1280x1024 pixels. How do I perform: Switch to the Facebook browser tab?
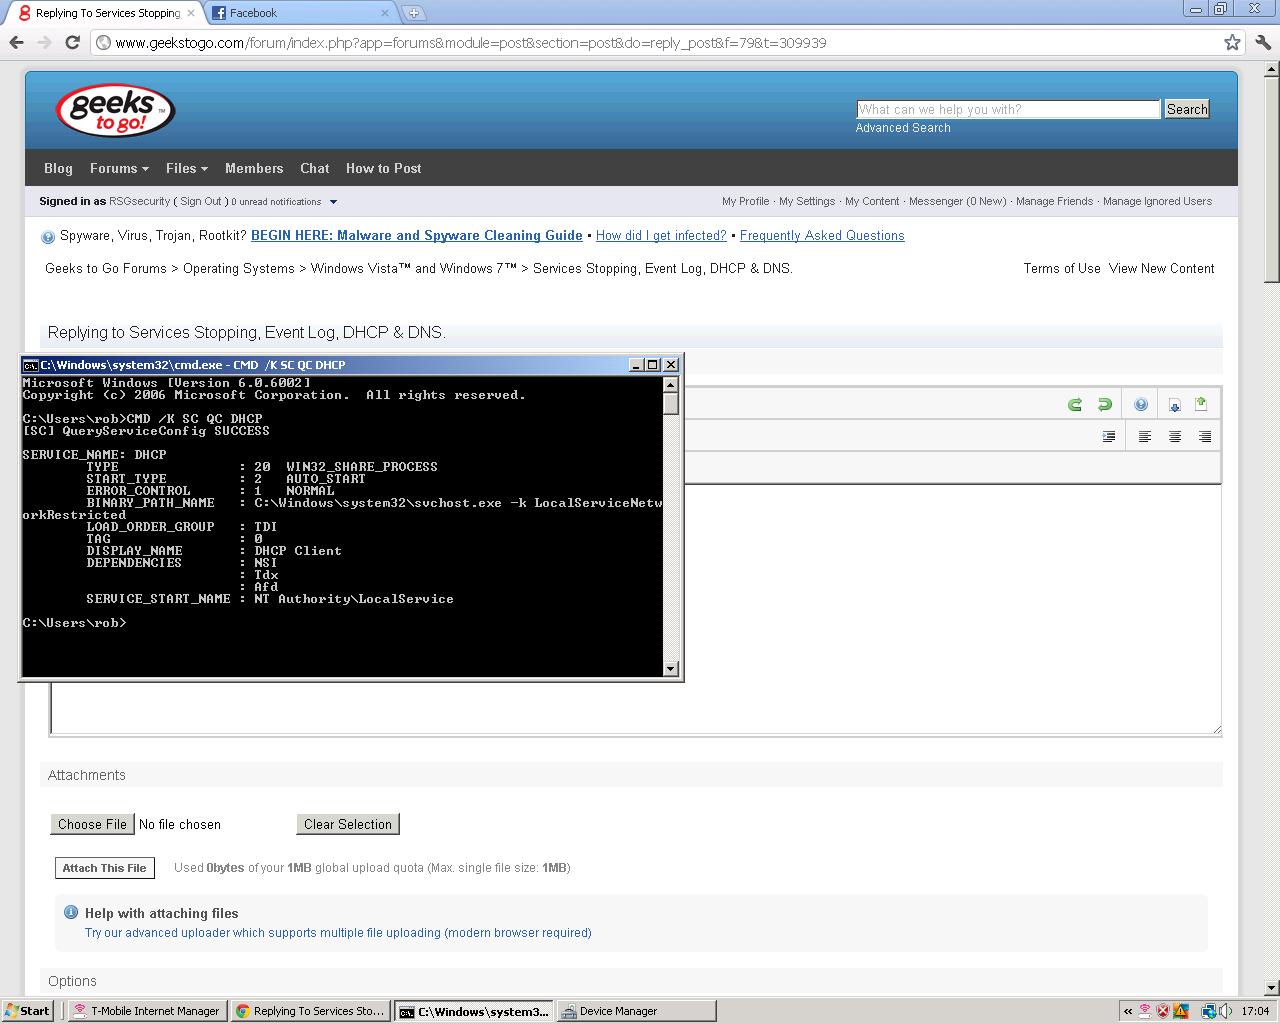tap(300, 13)
